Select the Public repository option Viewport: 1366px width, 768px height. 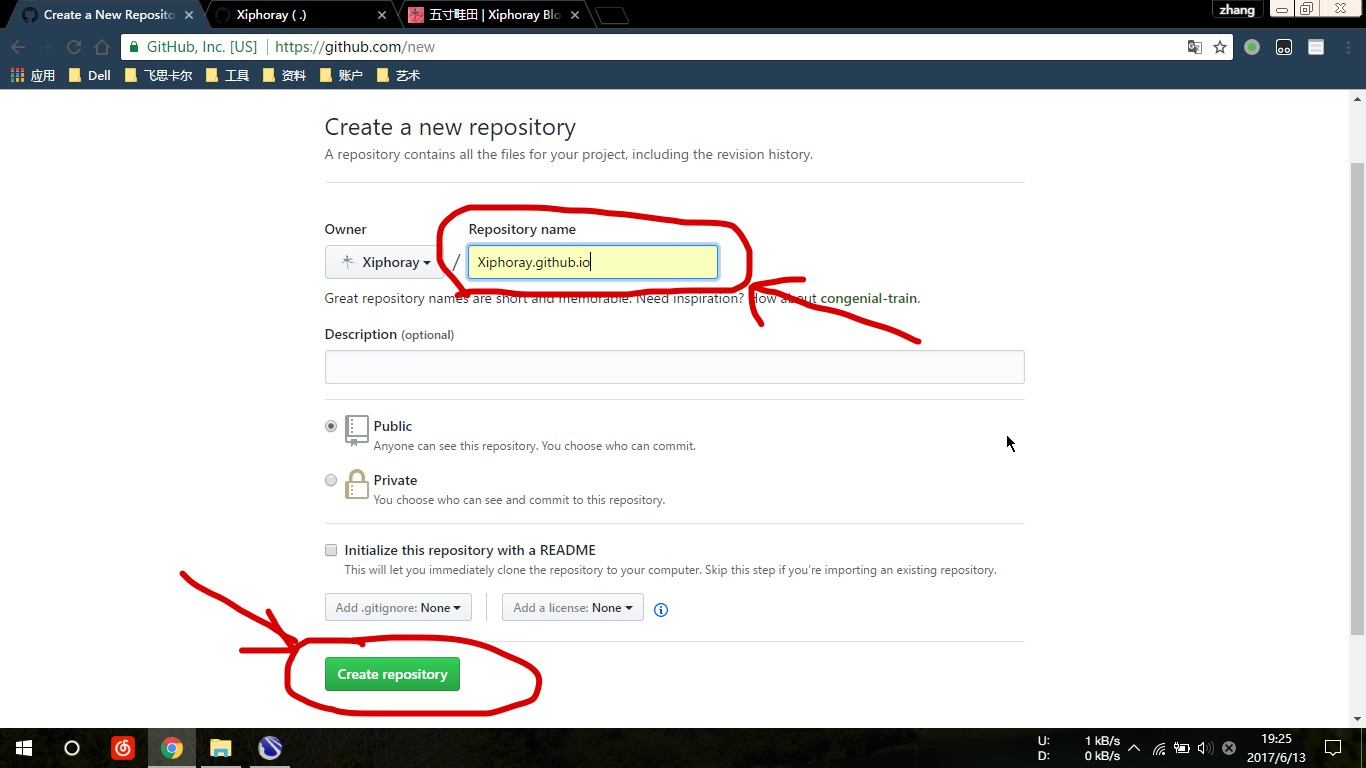click(x=331, y=426)
